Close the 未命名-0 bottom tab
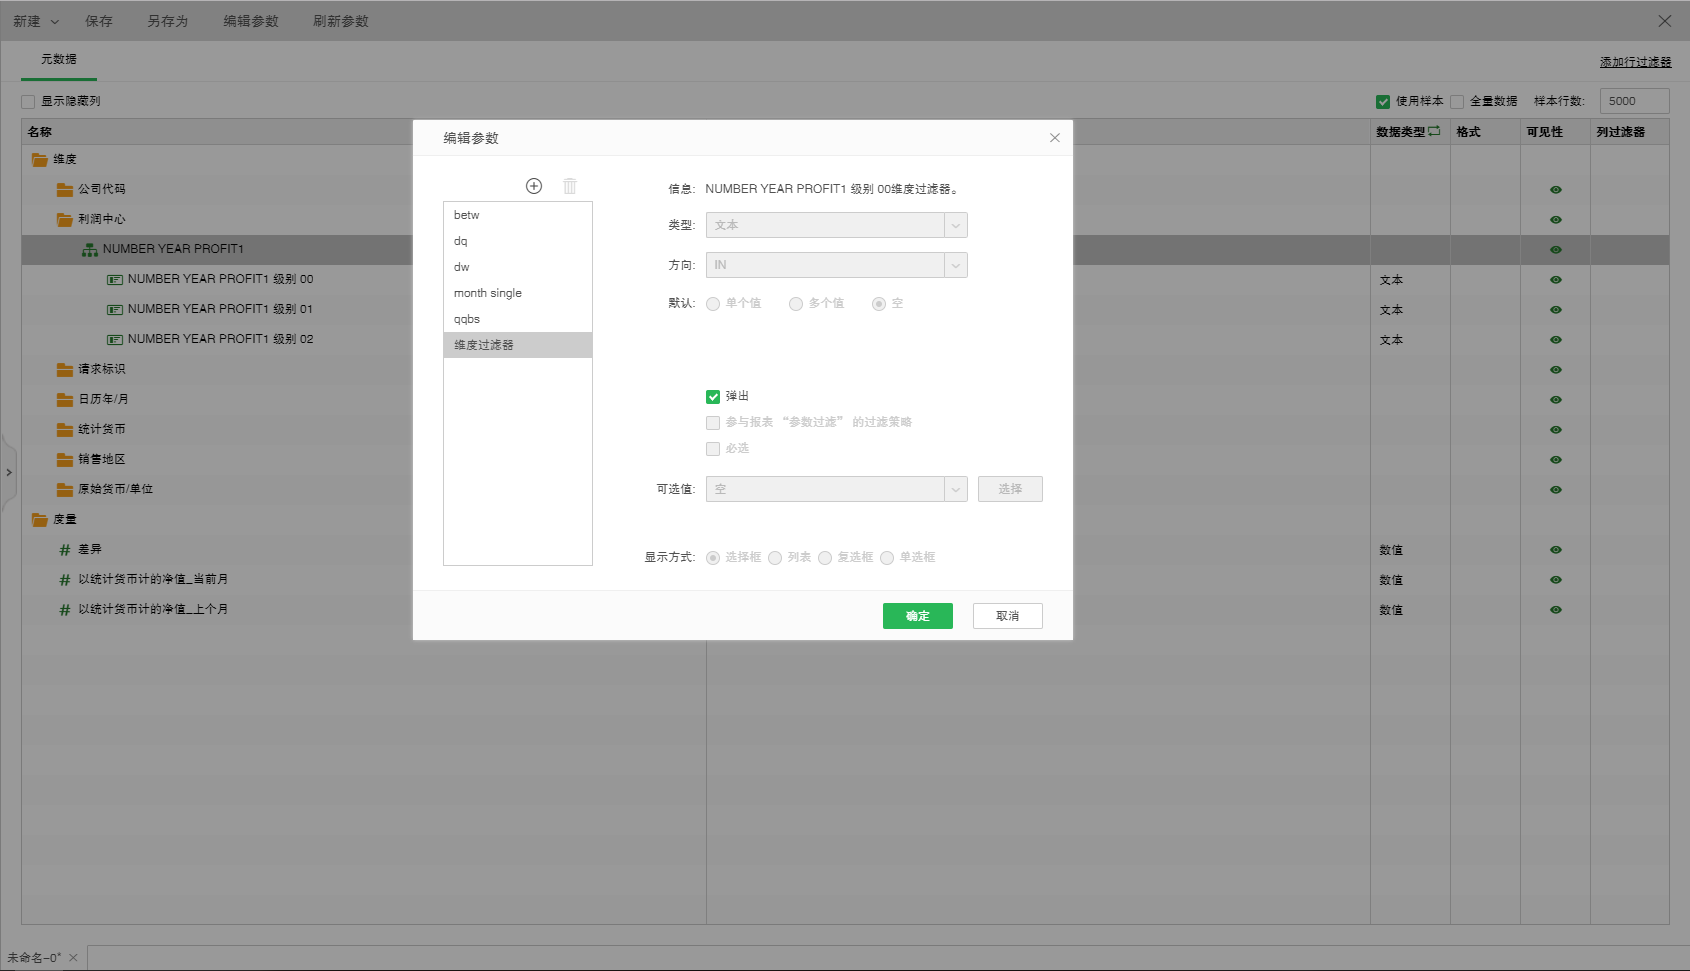The height and width of the screenshot is (971, 1690). coord(73,958)
